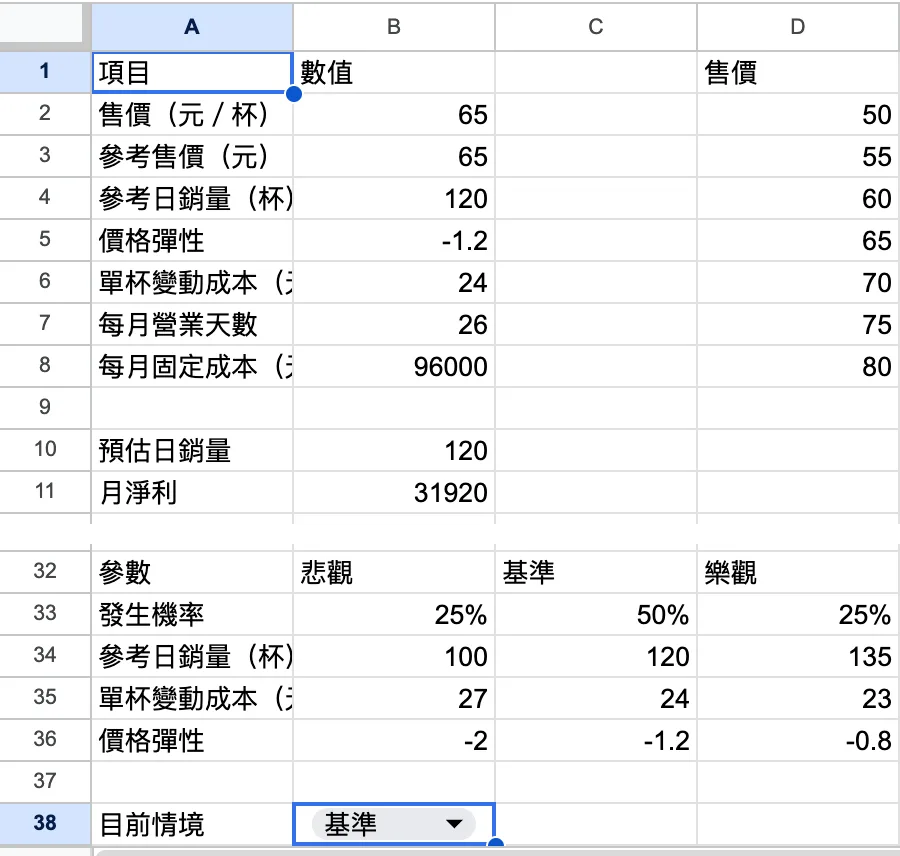
Task: Click the 發生機率 label cell
Action: 192,614
